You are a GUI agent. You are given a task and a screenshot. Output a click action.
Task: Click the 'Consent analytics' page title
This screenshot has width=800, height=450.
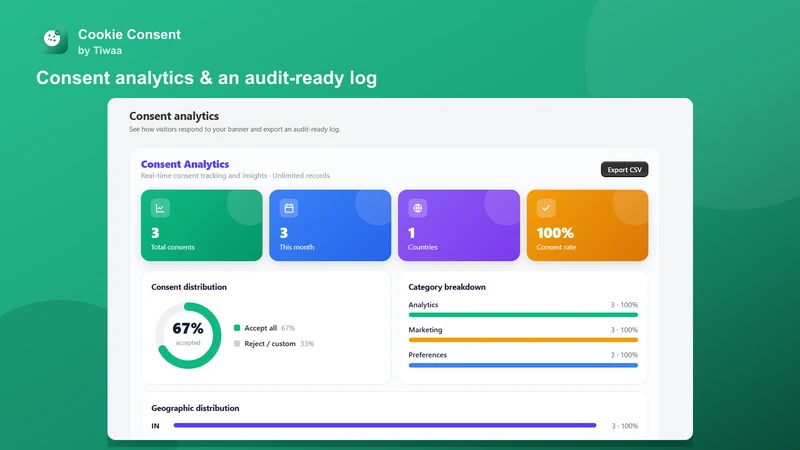tap(174, 116)
